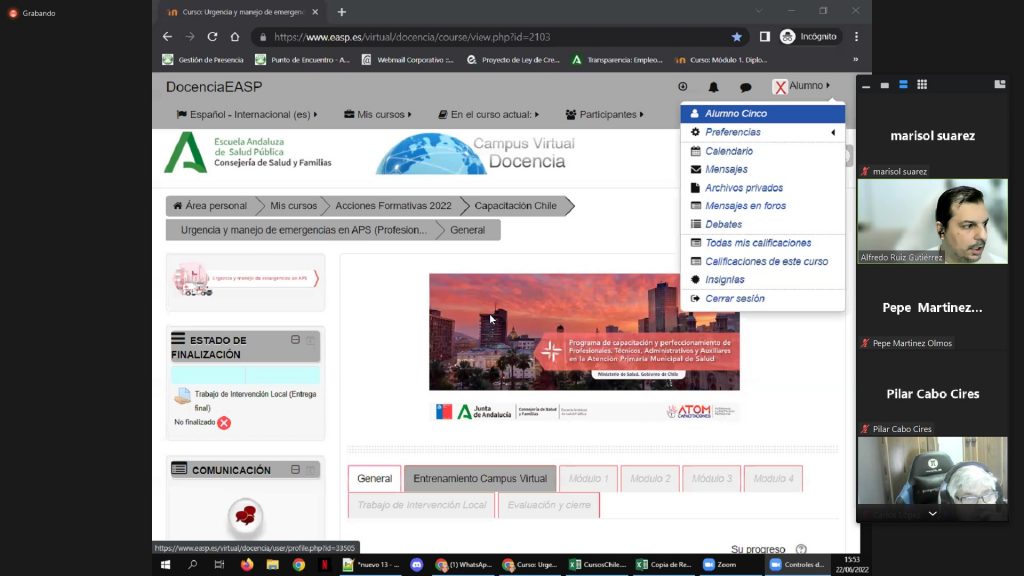Open Firefox from the taskbar
This screenshot has width=1024, height=576.
[247, 565]
